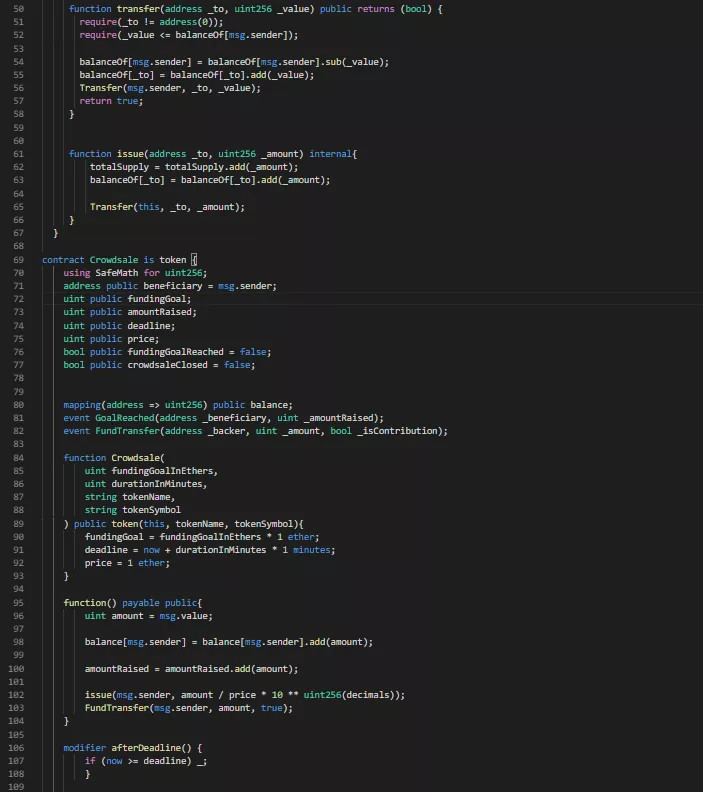Viewport: 703px width, 792px height.
Task: Click 'using SafeMath for uint256;' line
Action: [135, 273]
